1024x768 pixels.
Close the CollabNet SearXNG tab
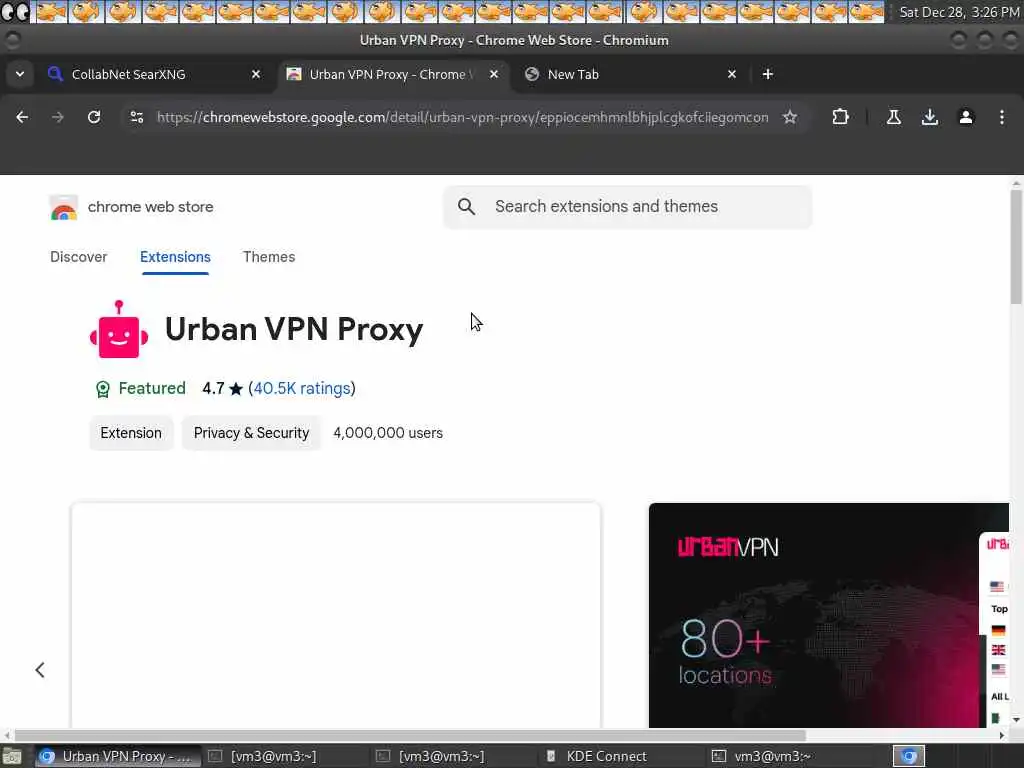[256, 74]
